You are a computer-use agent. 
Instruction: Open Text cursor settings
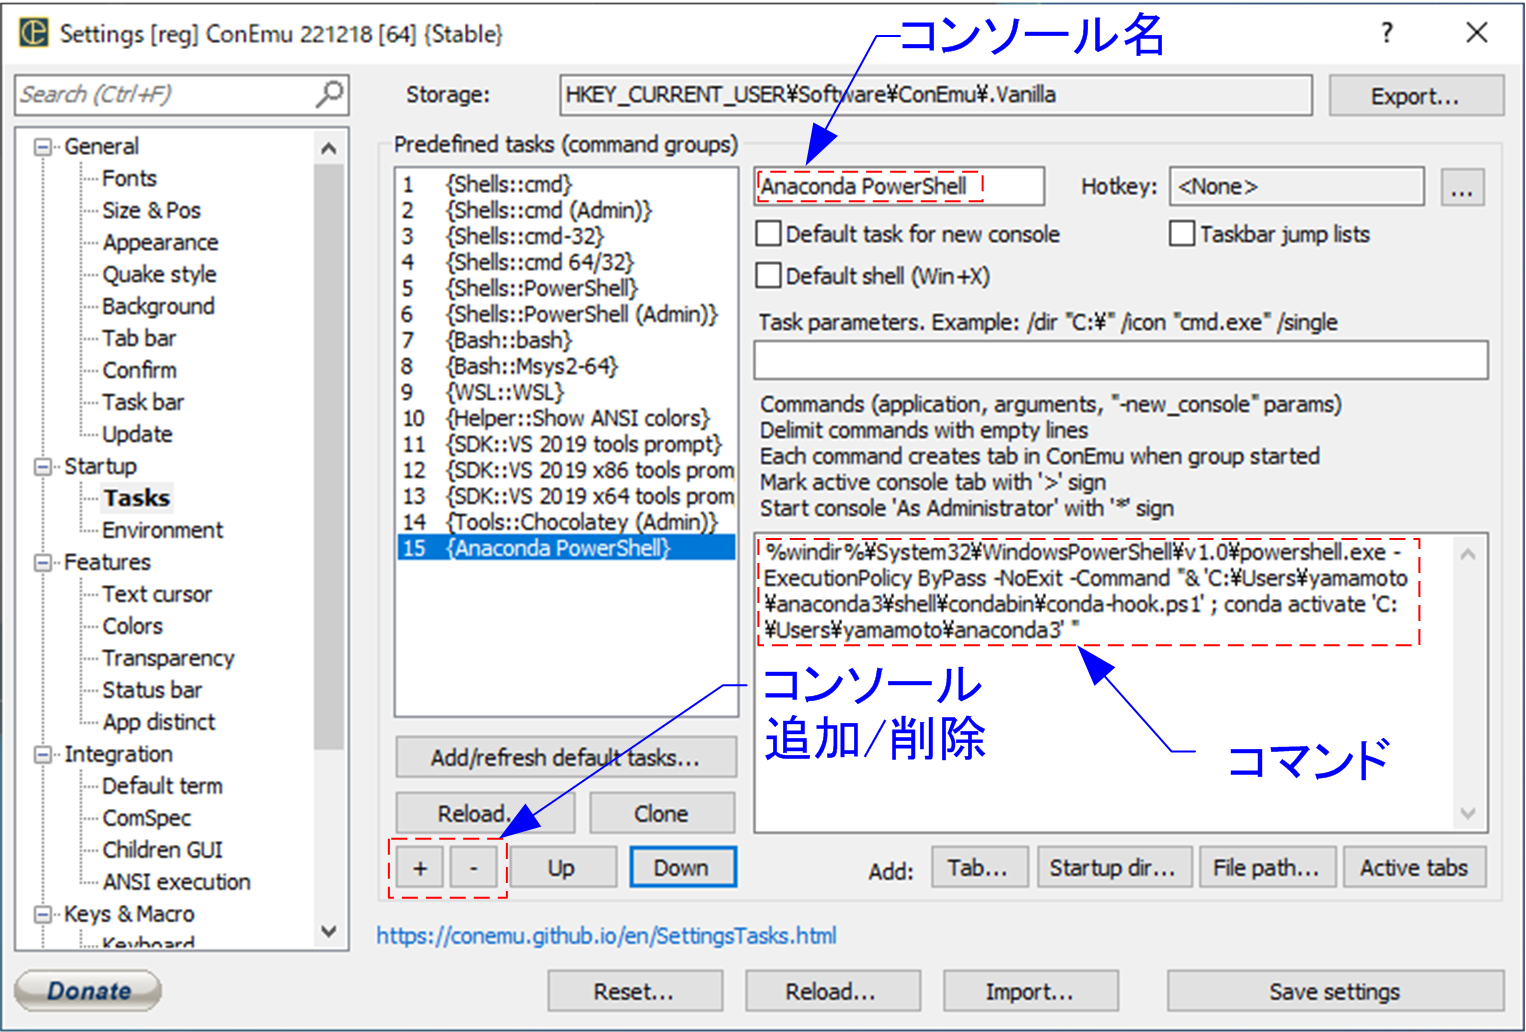coord(157,594)
